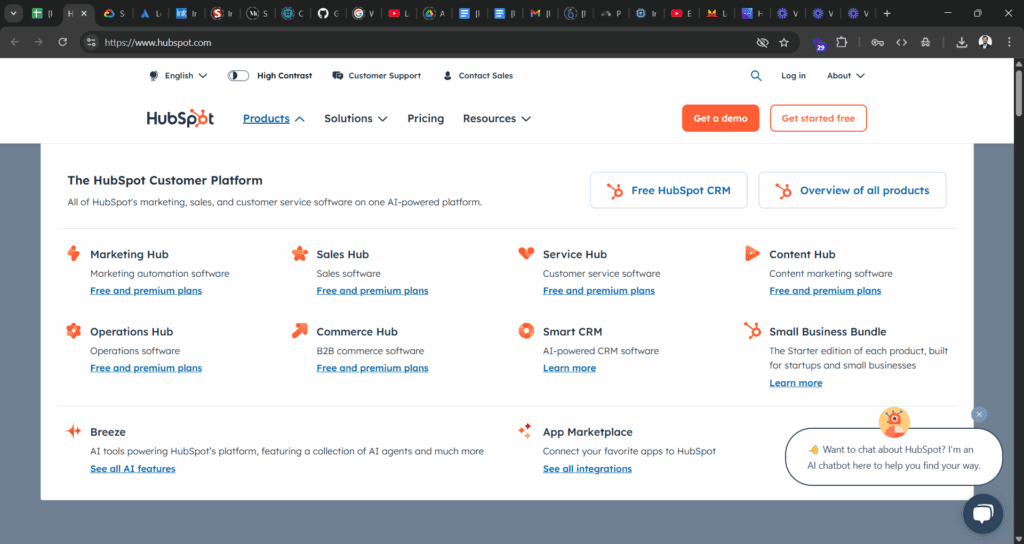Open the browser profile avatar

(x=985, y=42)
